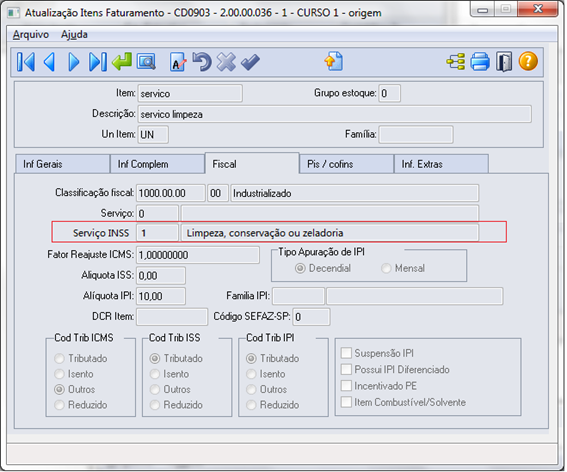Go to the first record
Image resolution: width=567 pixels, height=472 pixels.
point(26,62)
